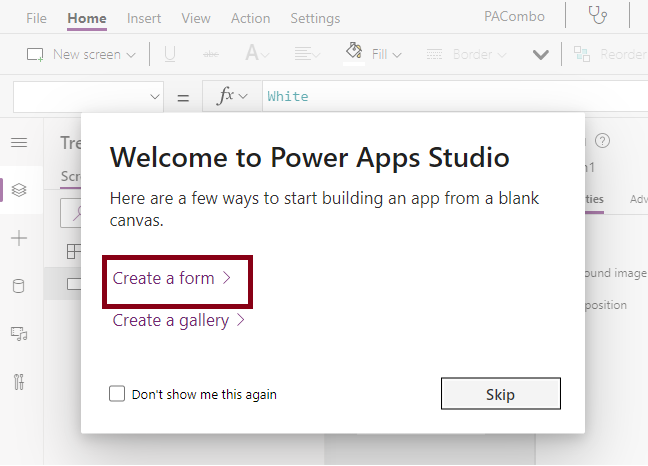
Task: Expand the Border dropdown arrow
Action: pos(502,55)
